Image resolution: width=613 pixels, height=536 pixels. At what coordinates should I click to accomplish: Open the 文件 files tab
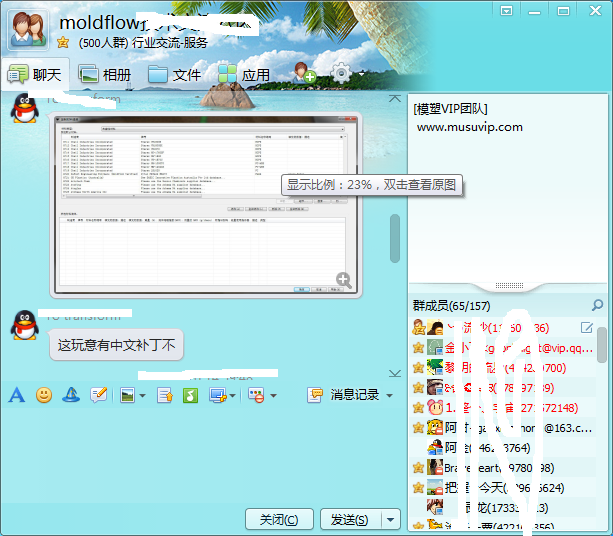(174, 74)
